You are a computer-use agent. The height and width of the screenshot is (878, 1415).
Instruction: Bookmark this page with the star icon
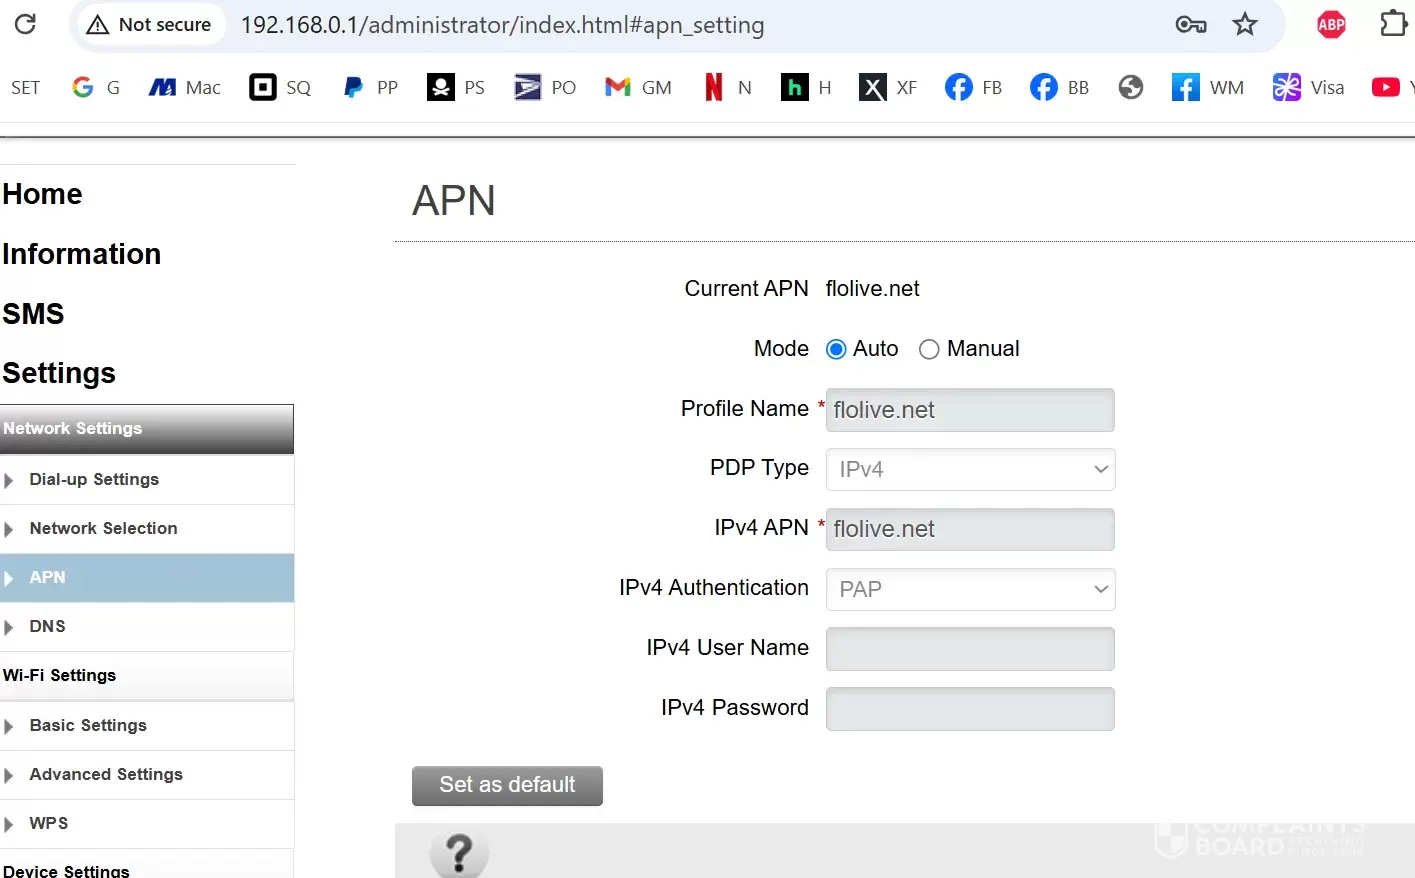pyautogui.click(x=1244, y=25)
